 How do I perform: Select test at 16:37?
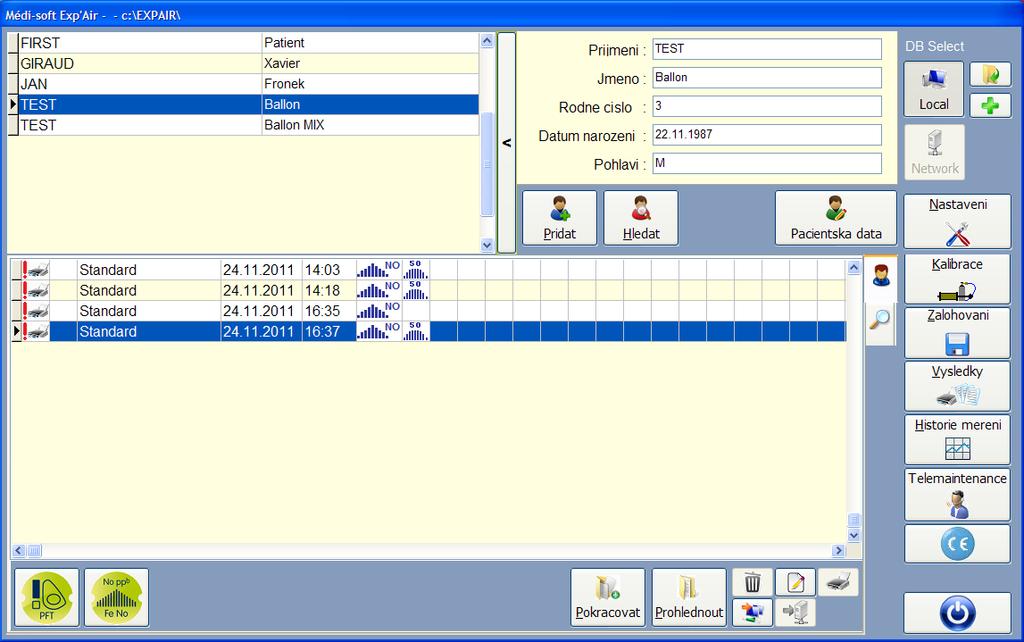pyautogui.click(x=428, y=331)
